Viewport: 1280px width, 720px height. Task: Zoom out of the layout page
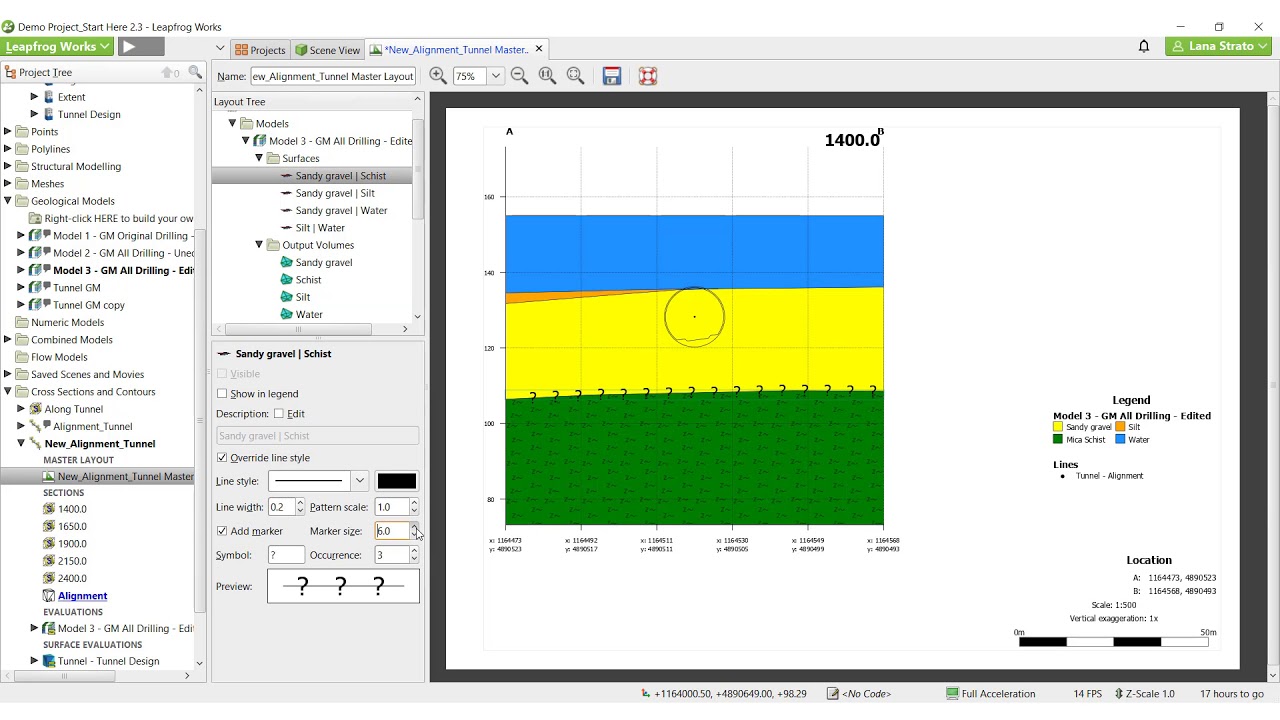[x=519, y=76]
